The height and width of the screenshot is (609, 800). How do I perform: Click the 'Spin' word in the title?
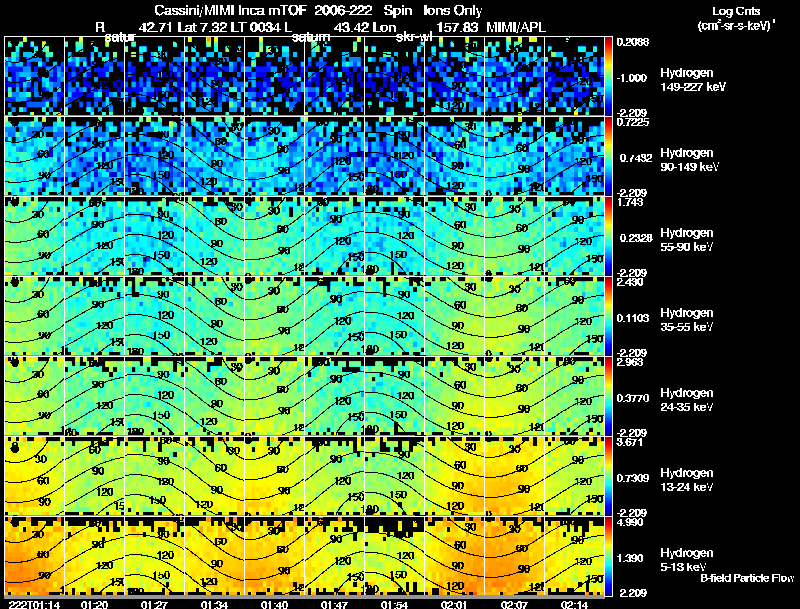[x=397, y=10]
